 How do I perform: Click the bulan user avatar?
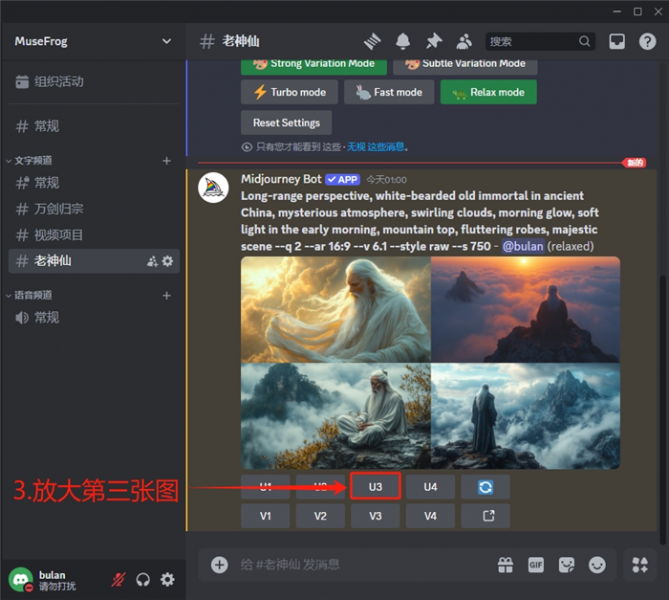(21, 580)
